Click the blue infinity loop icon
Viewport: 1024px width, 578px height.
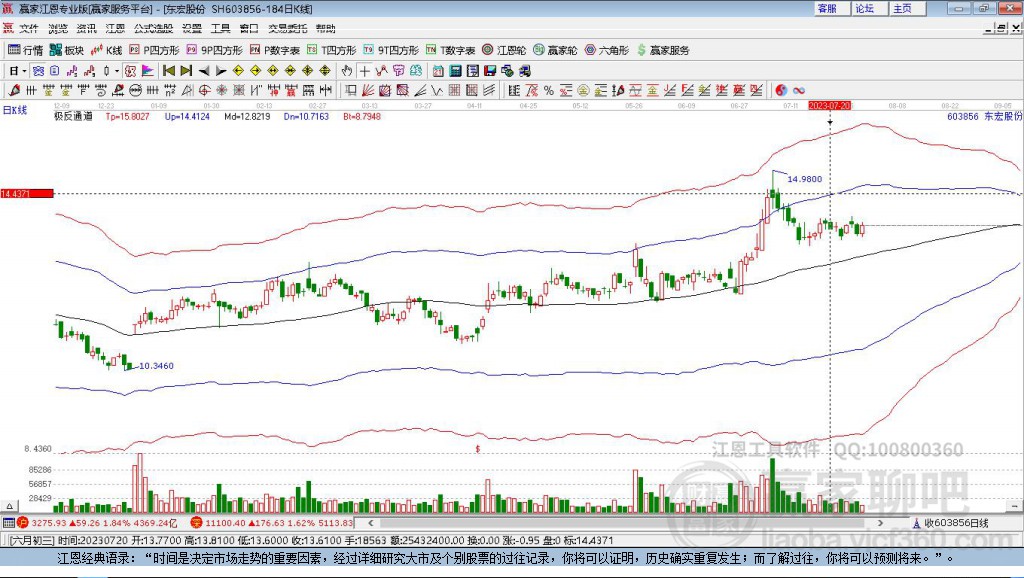[x=799, y=90]
